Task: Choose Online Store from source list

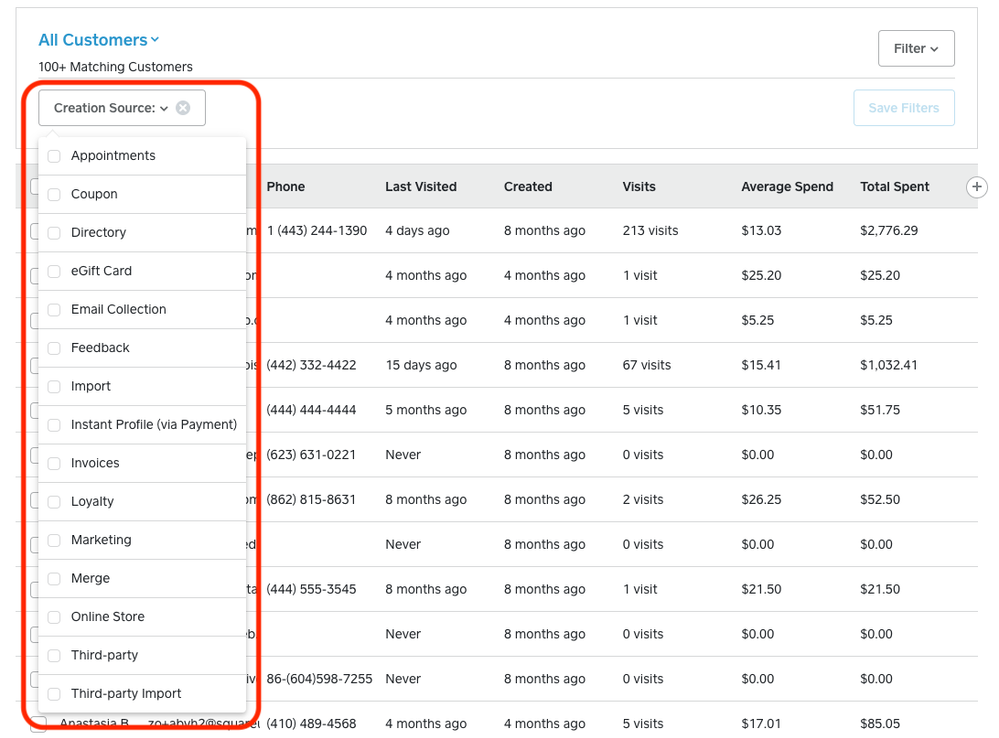Action: click(x=54, y=617)
